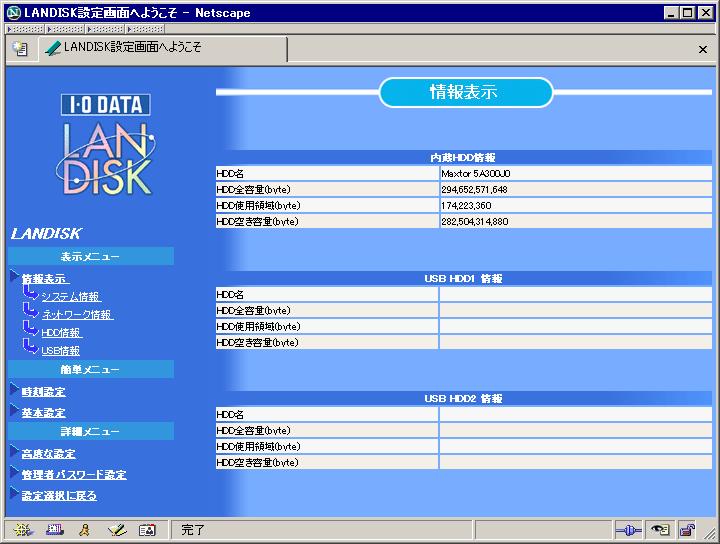Viewport: 720px width, 544px height.
Task: Open the USB情報 link
Action: pos(61,351)
